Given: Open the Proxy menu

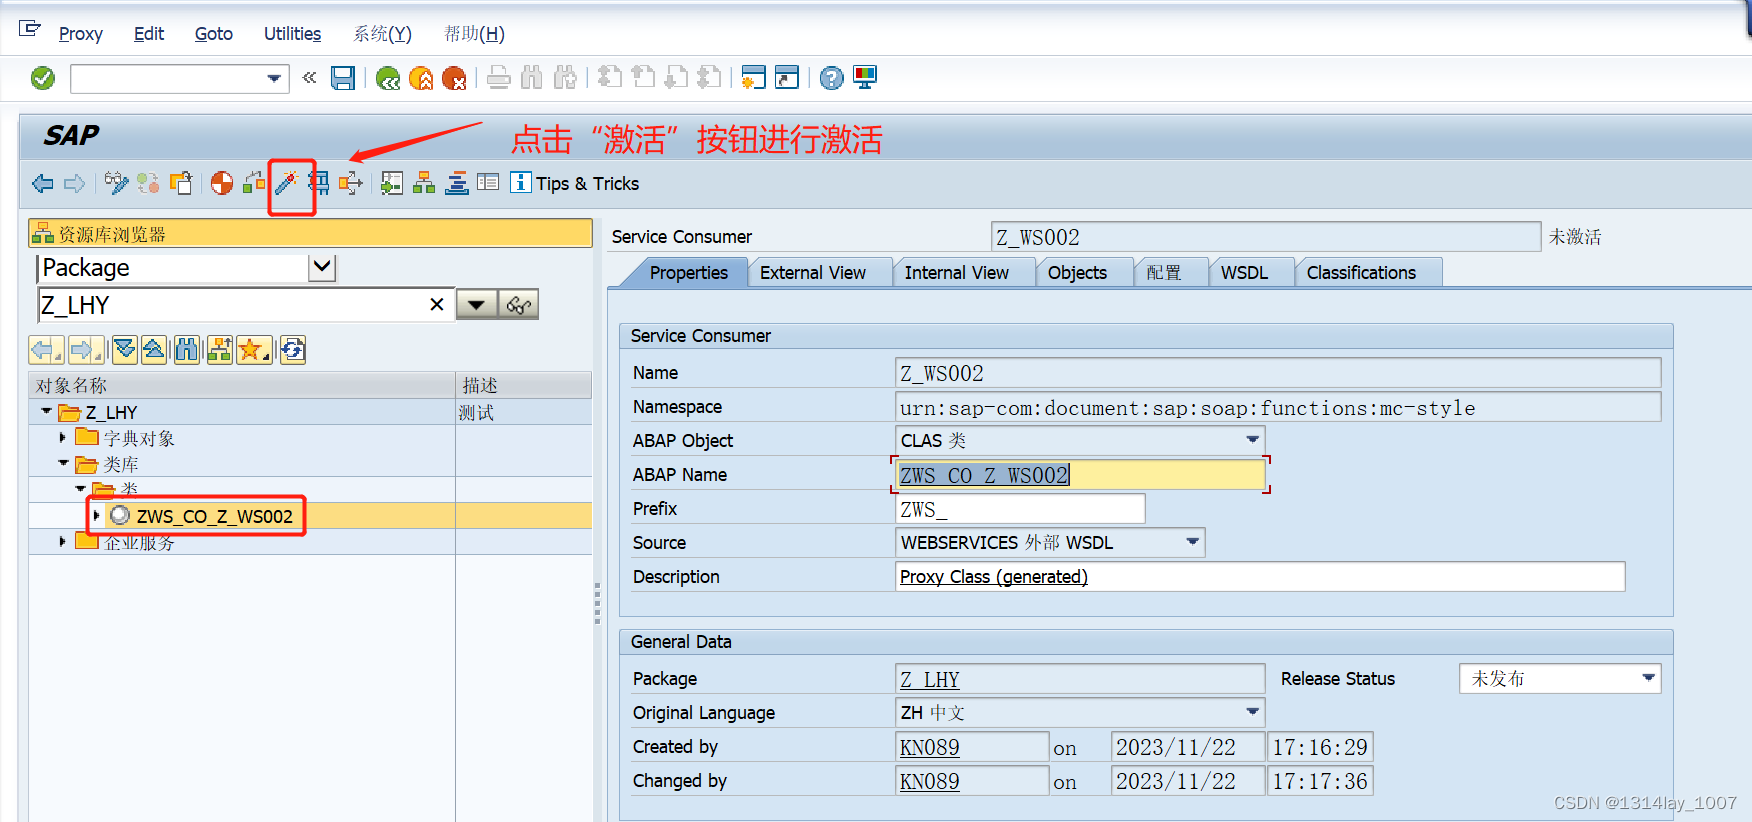Looking at the screenshot, I should coord(80,34).
